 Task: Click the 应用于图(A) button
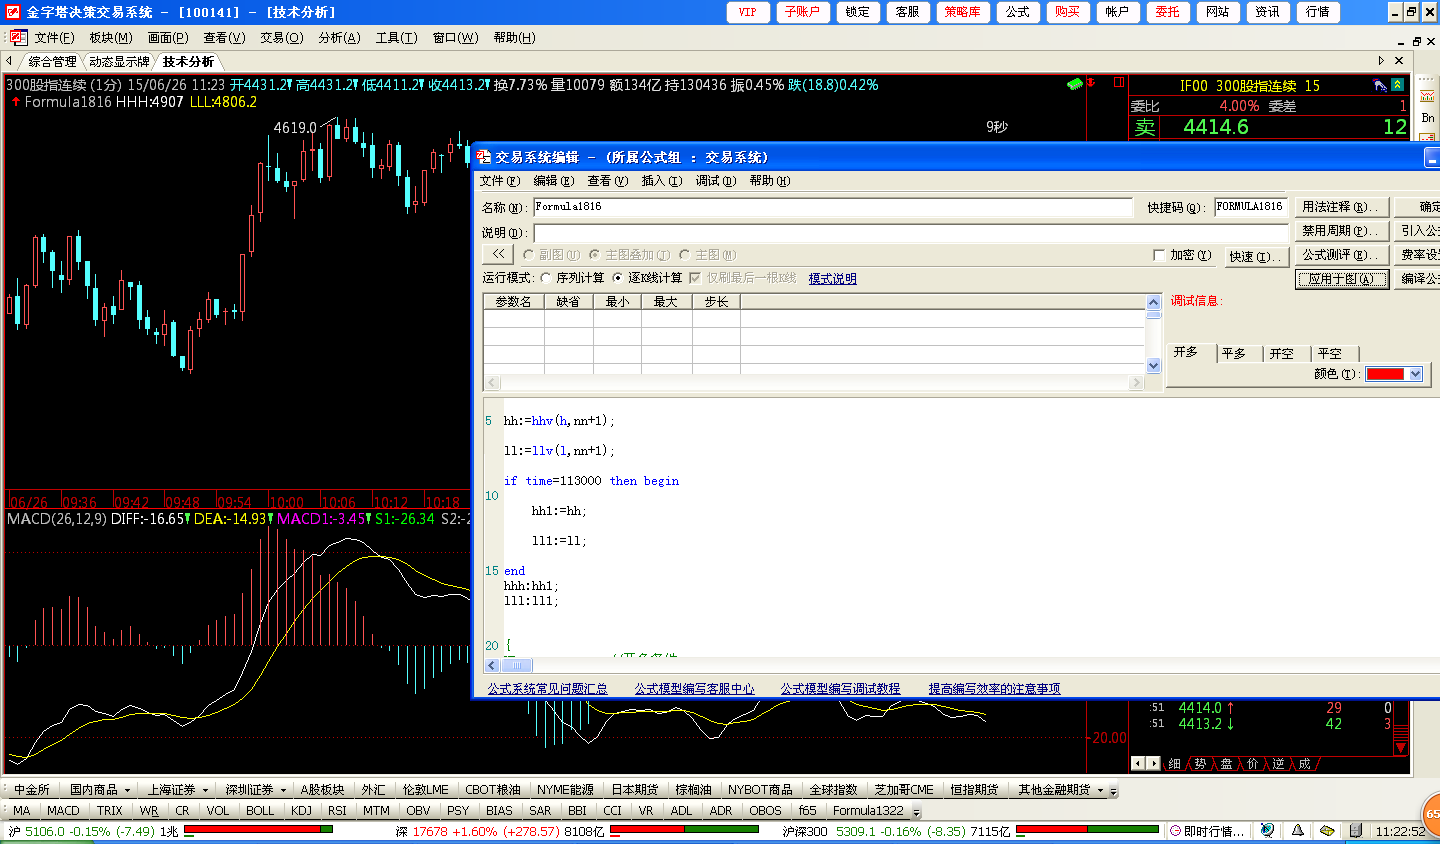coord(1341,279)
